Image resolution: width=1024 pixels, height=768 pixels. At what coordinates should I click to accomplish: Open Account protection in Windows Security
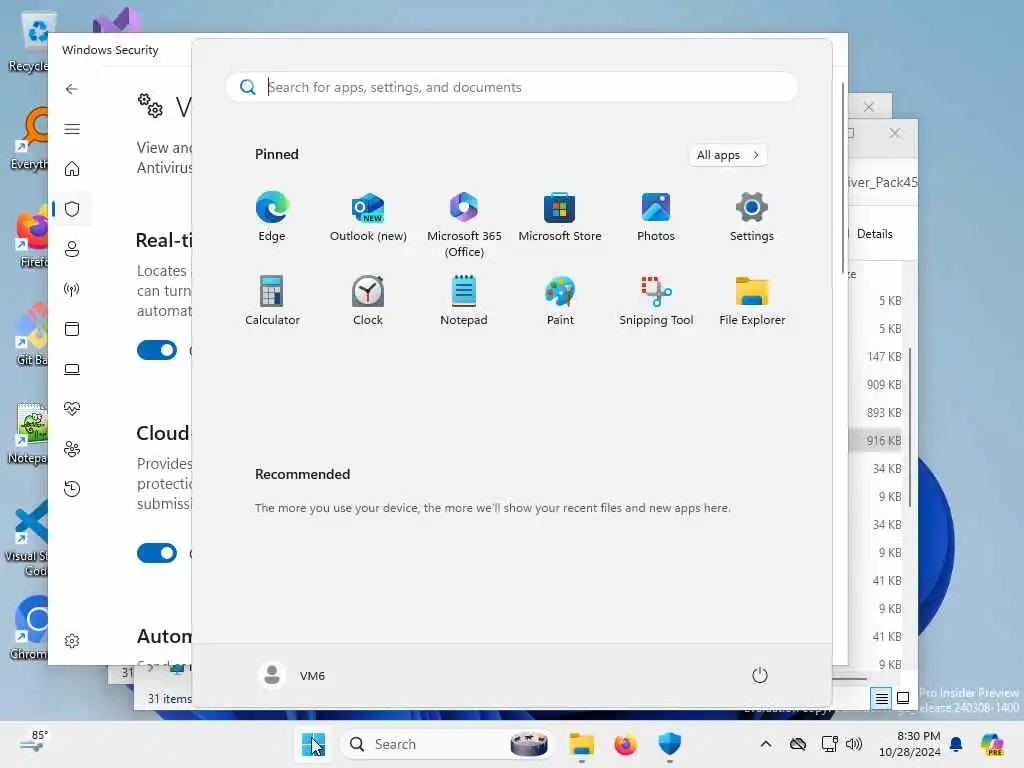[x=72, y=249]
